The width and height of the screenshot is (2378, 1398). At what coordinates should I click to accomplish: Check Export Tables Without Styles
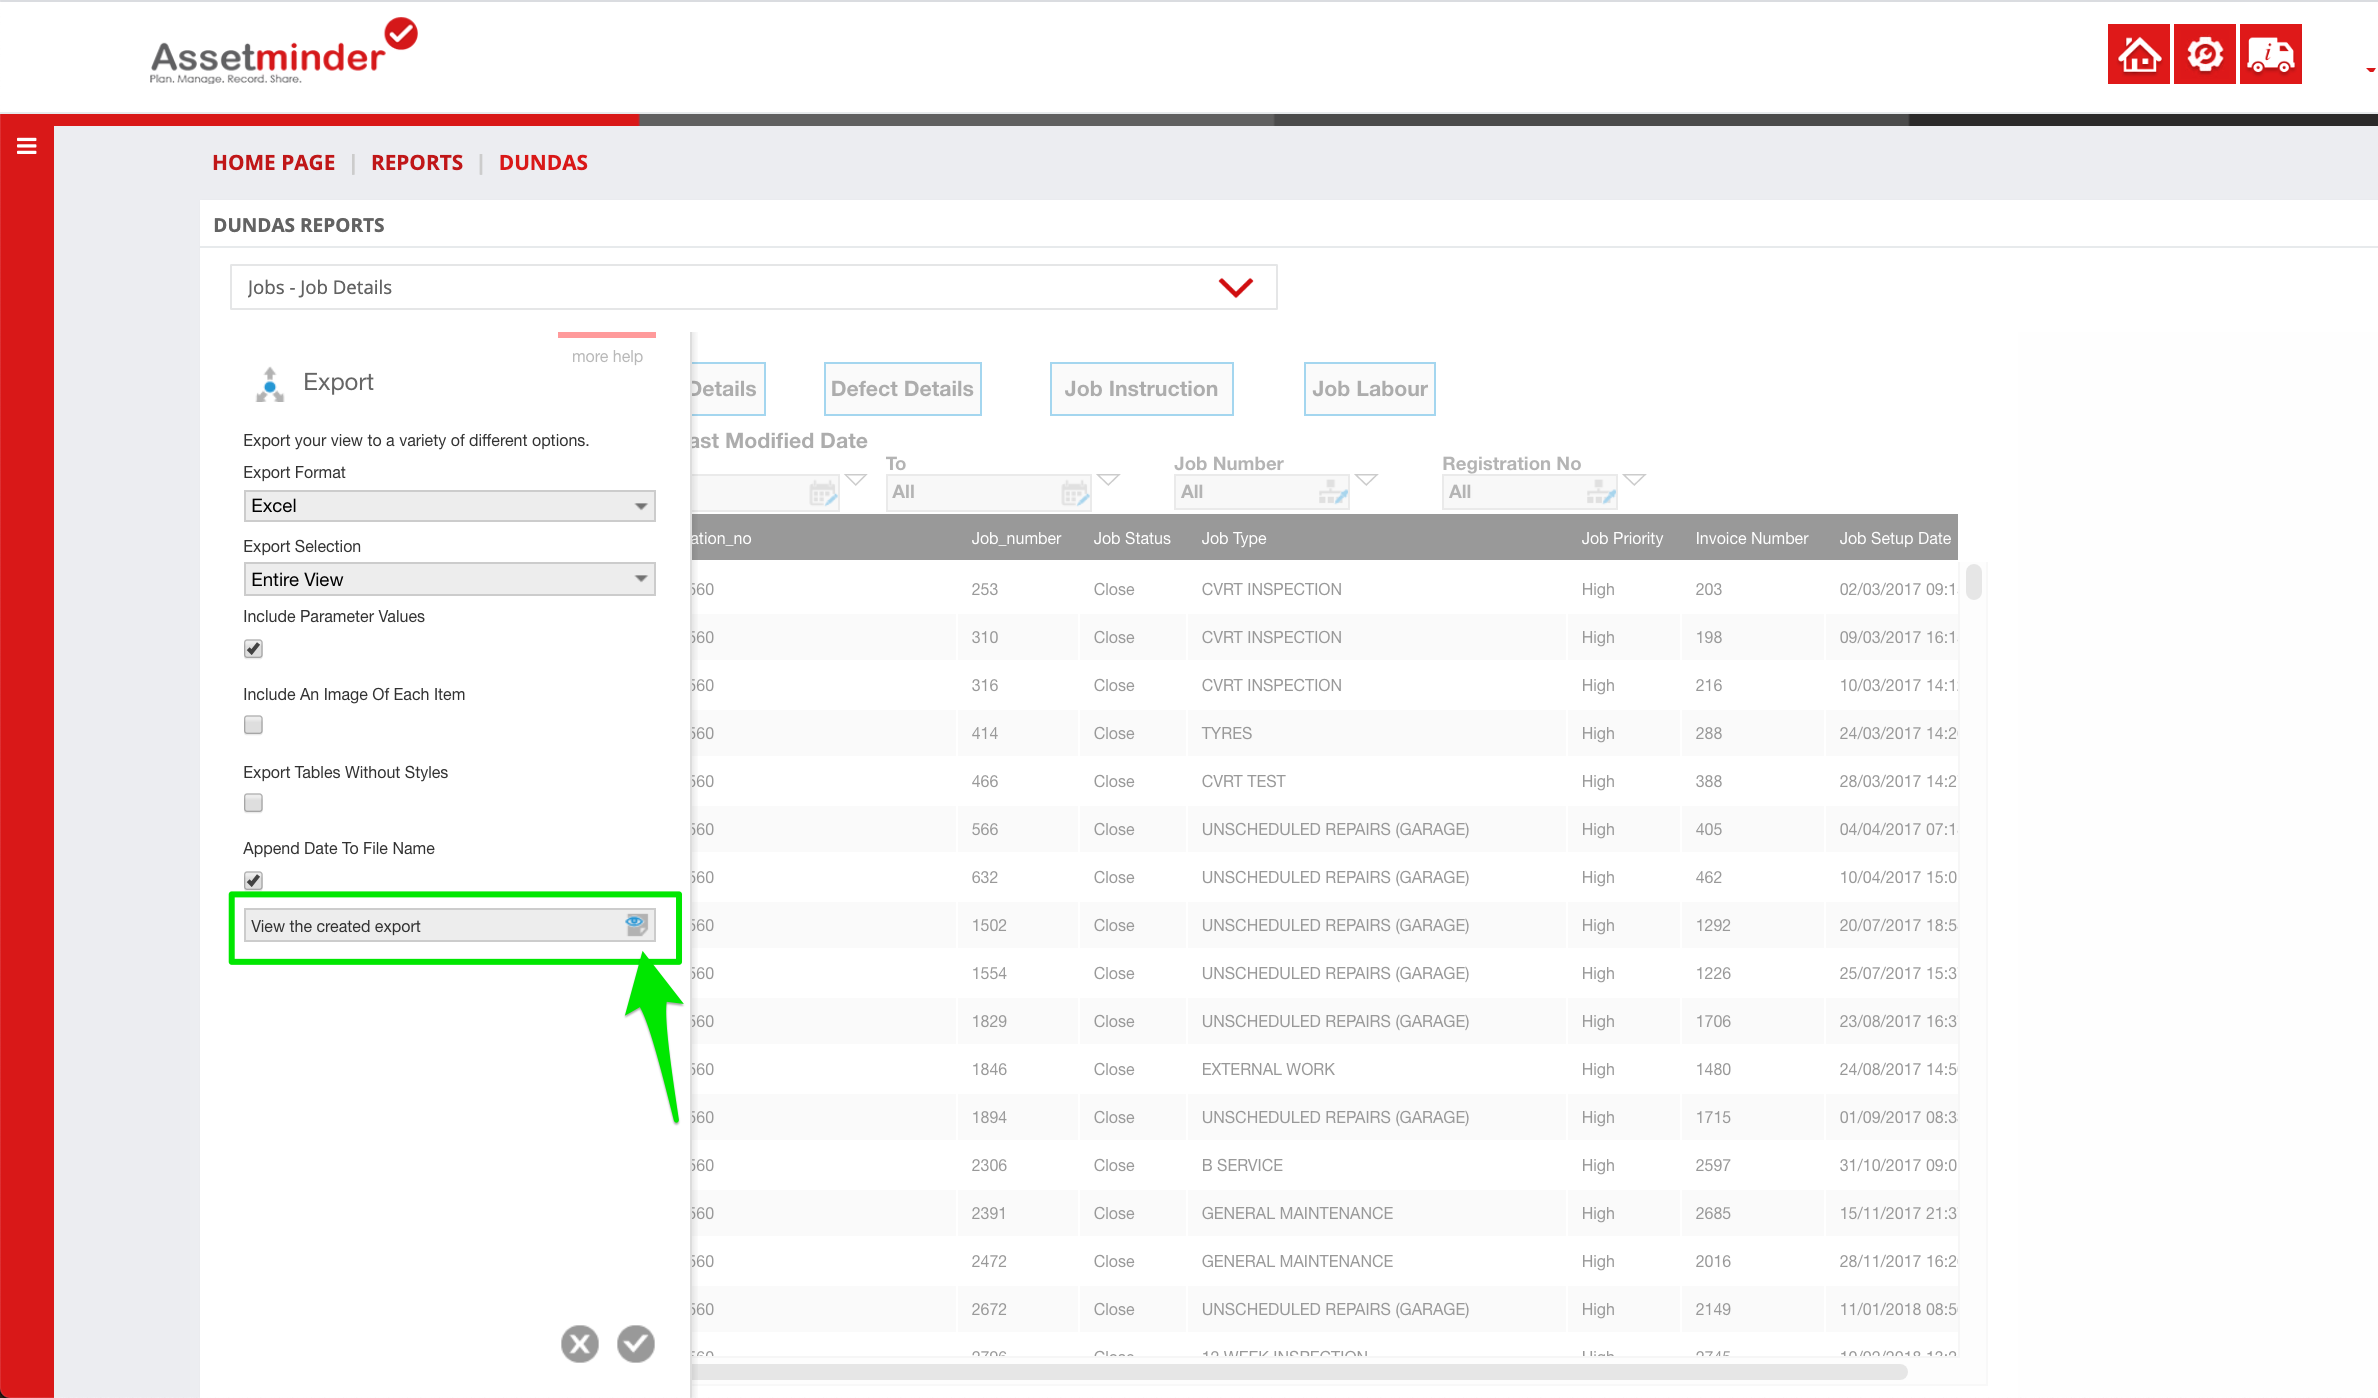point(253,803)
